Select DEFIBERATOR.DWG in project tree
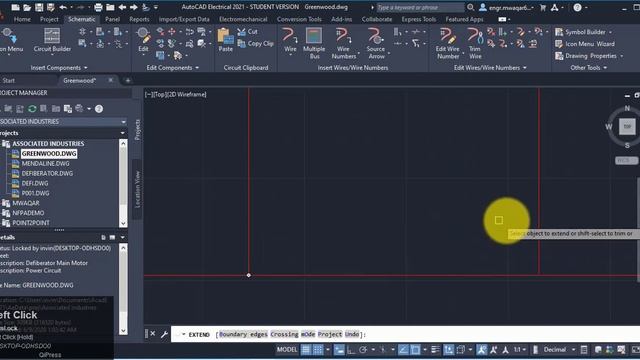Image resolution: width=640 pixels, height=360 pixels. pyautogui.click(x=47, y=173)
